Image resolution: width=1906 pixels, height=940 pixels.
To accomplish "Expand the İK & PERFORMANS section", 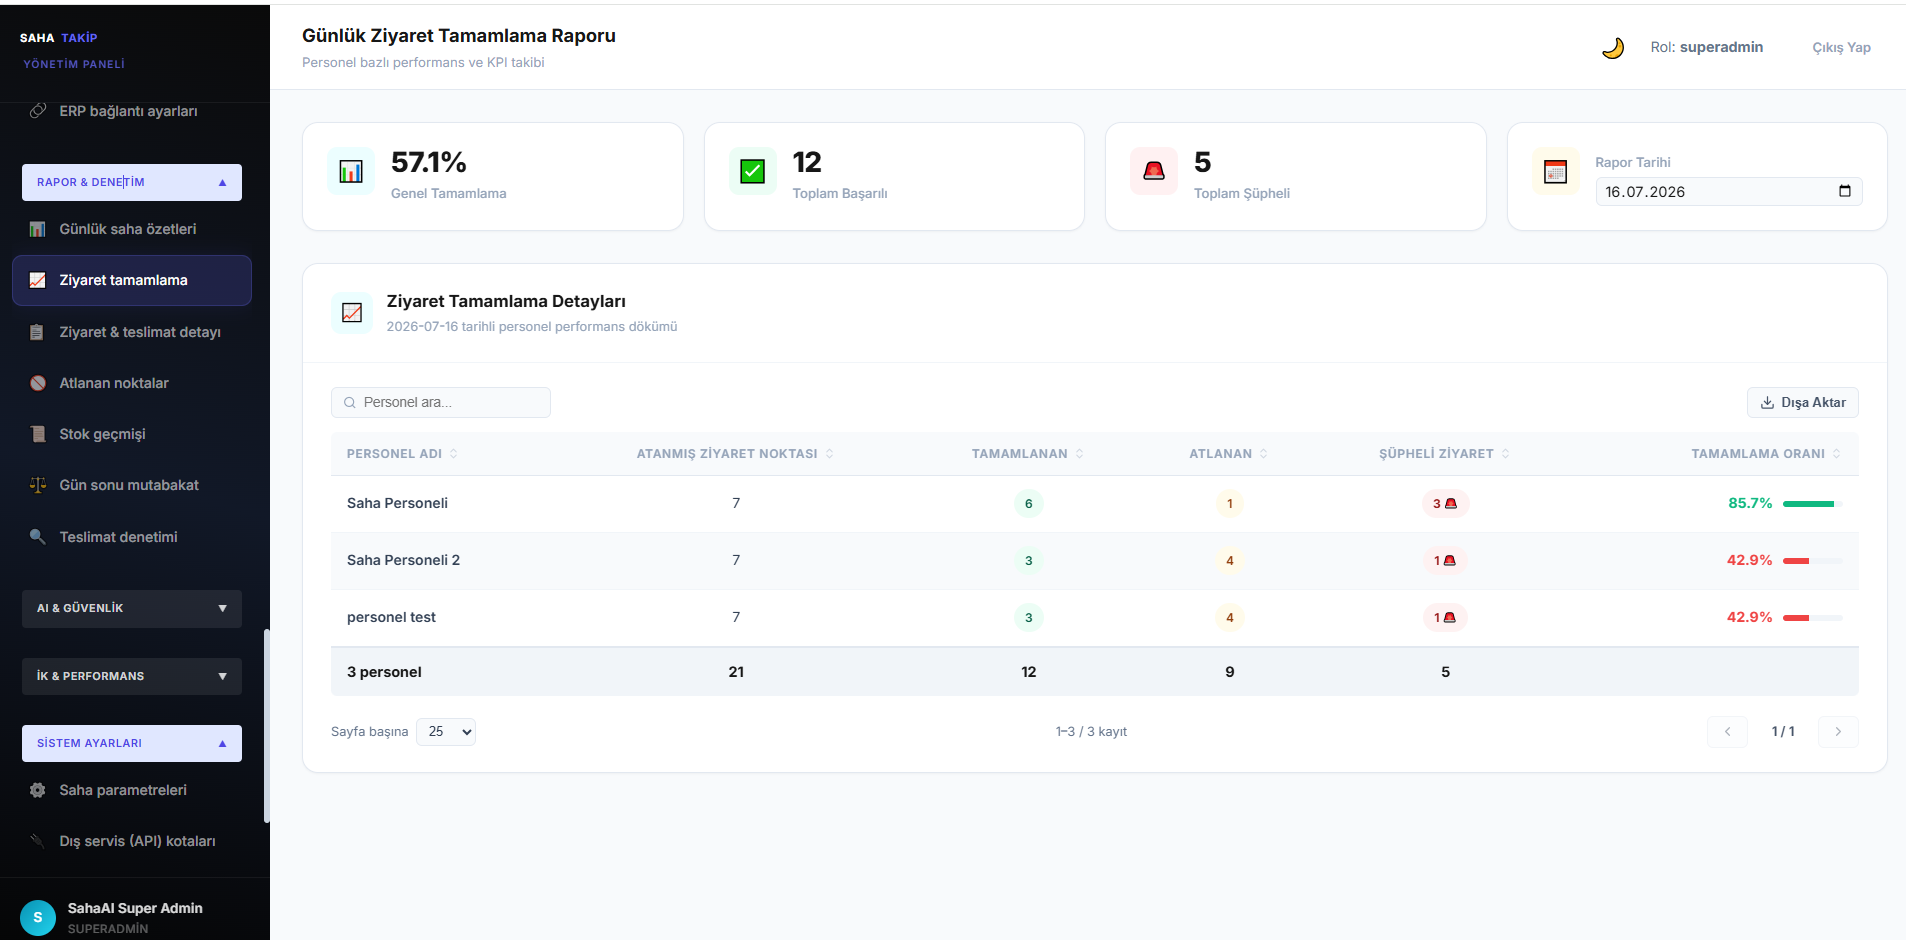I will [132, 676].
